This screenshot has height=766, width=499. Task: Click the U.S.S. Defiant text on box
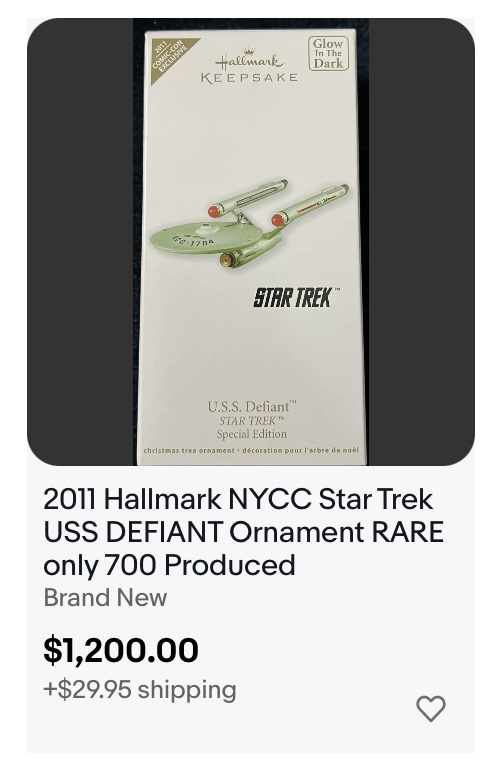pyautogui.click(x=251, y=406)
